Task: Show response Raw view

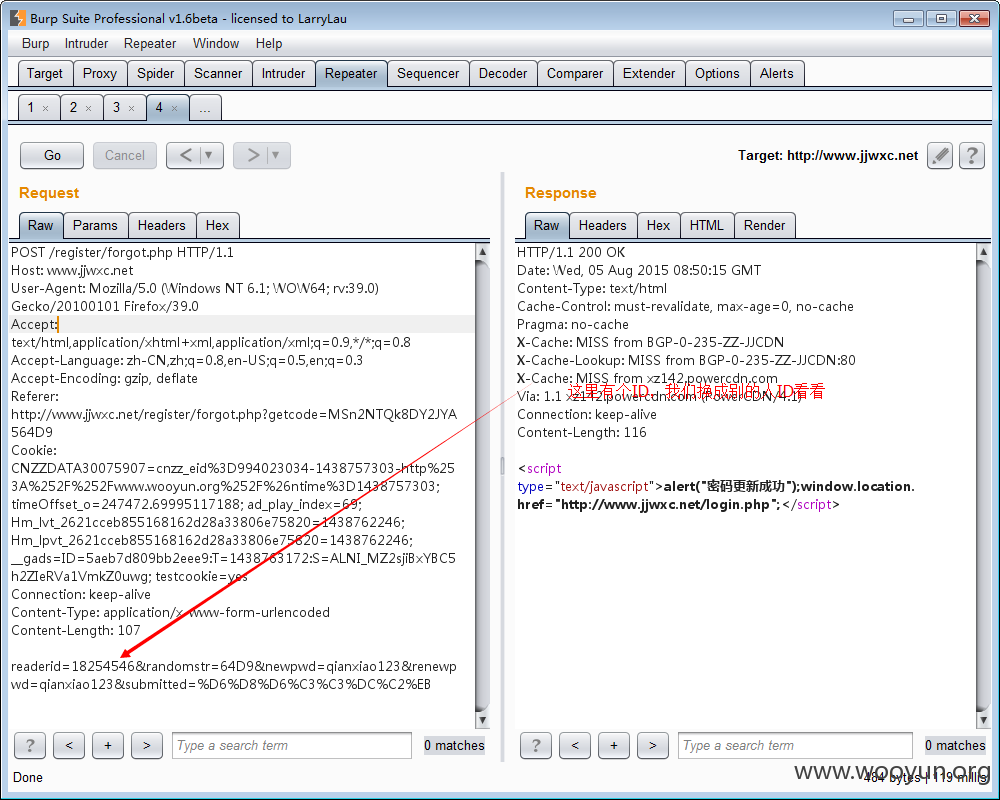Action: pyautogui.click(x=546, y=225)
